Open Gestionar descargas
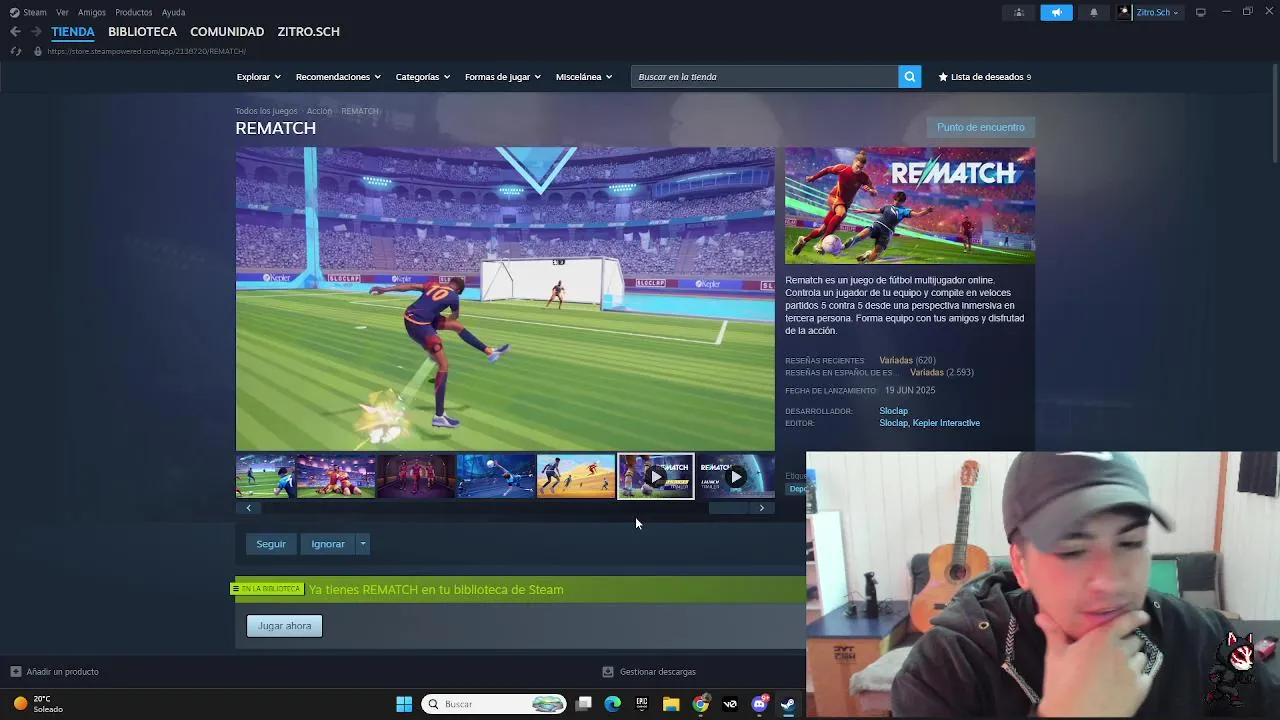This screenshot has height=720, width=1280. point(658,672)
